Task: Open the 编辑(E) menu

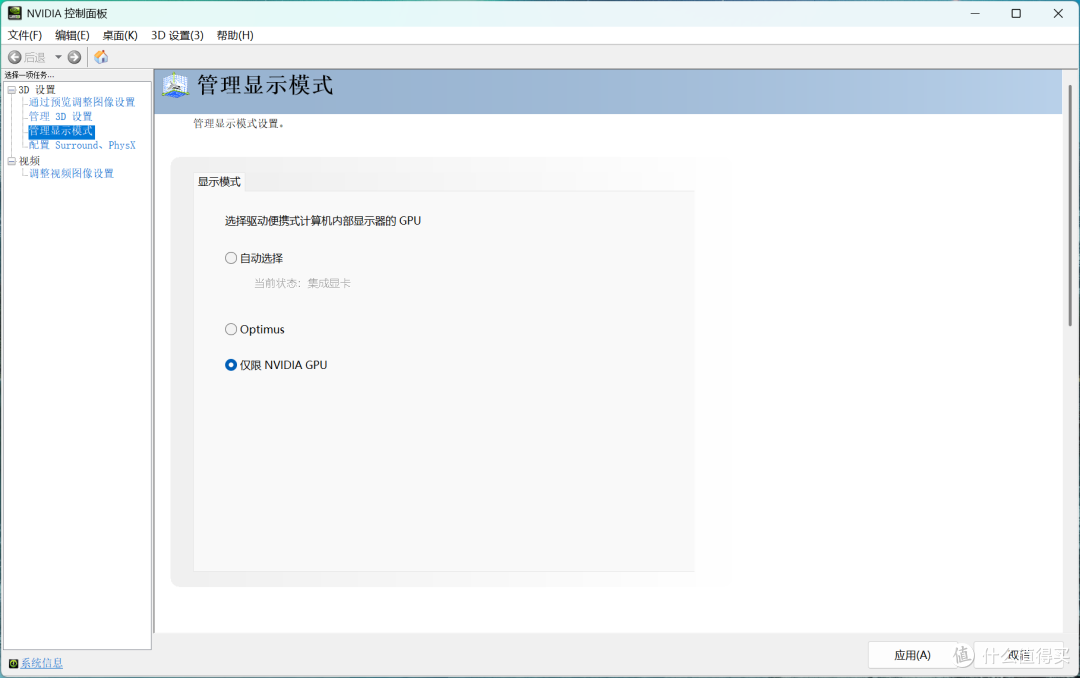Action: pos(72,35)
